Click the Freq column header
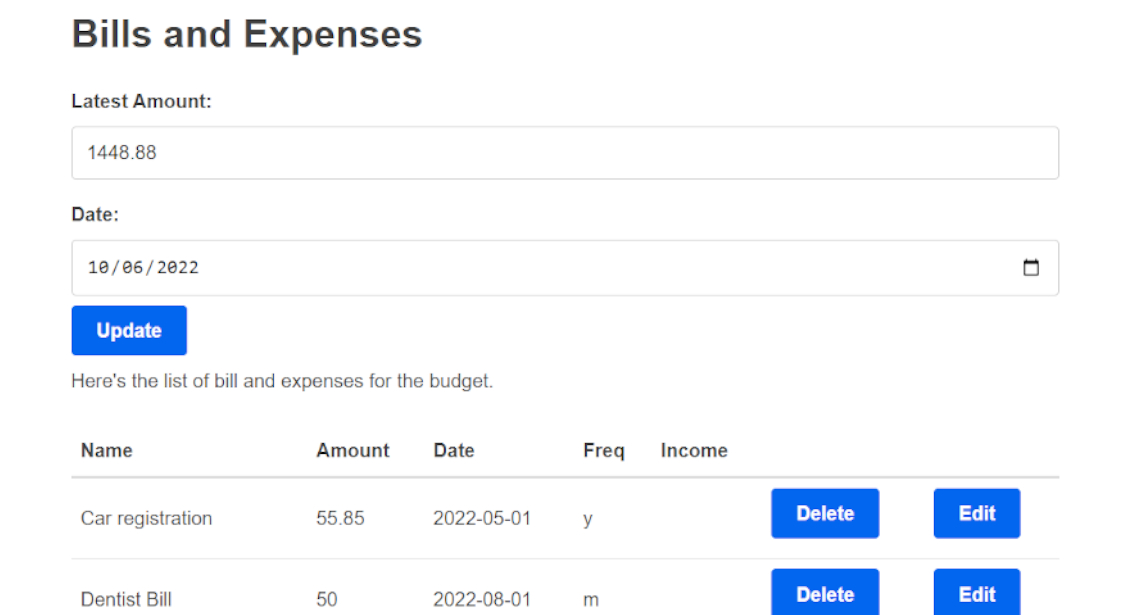Viewport: 1145px width, 615px height. click(x=603, y=450)
